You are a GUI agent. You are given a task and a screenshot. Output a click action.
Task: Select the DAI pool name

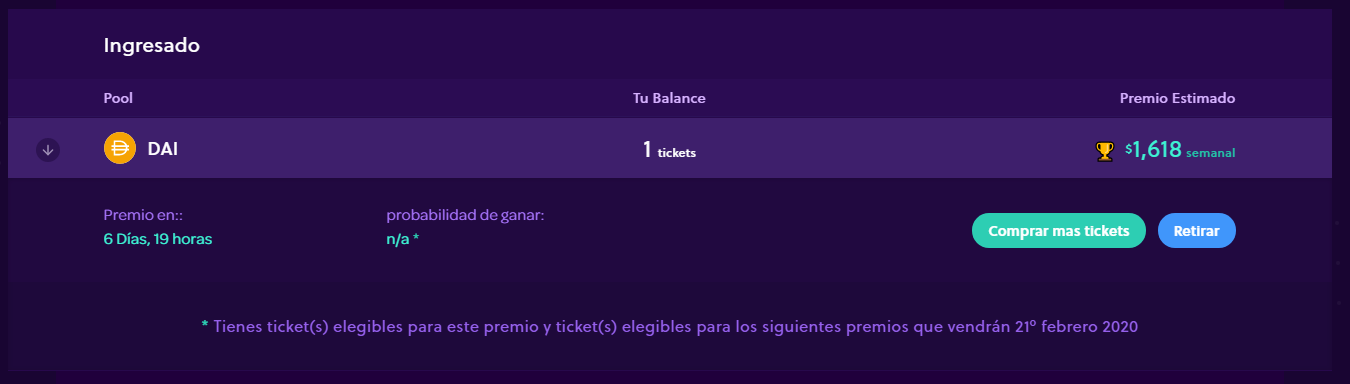[x=163, y=149]
